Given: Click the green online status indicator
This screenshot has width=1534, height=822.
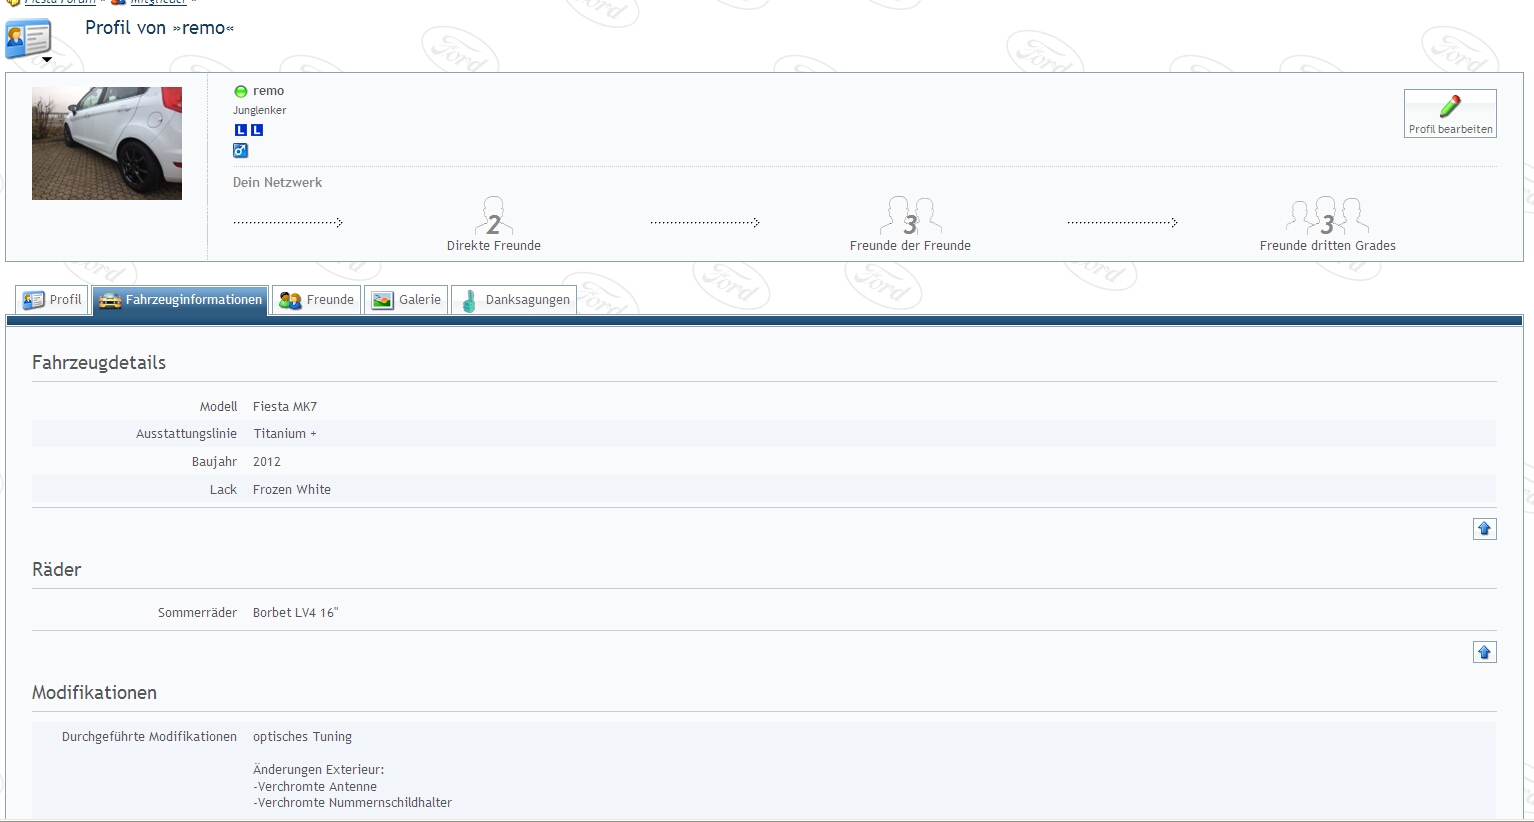Looking at the screenshot, I should (x=240, y=91).
